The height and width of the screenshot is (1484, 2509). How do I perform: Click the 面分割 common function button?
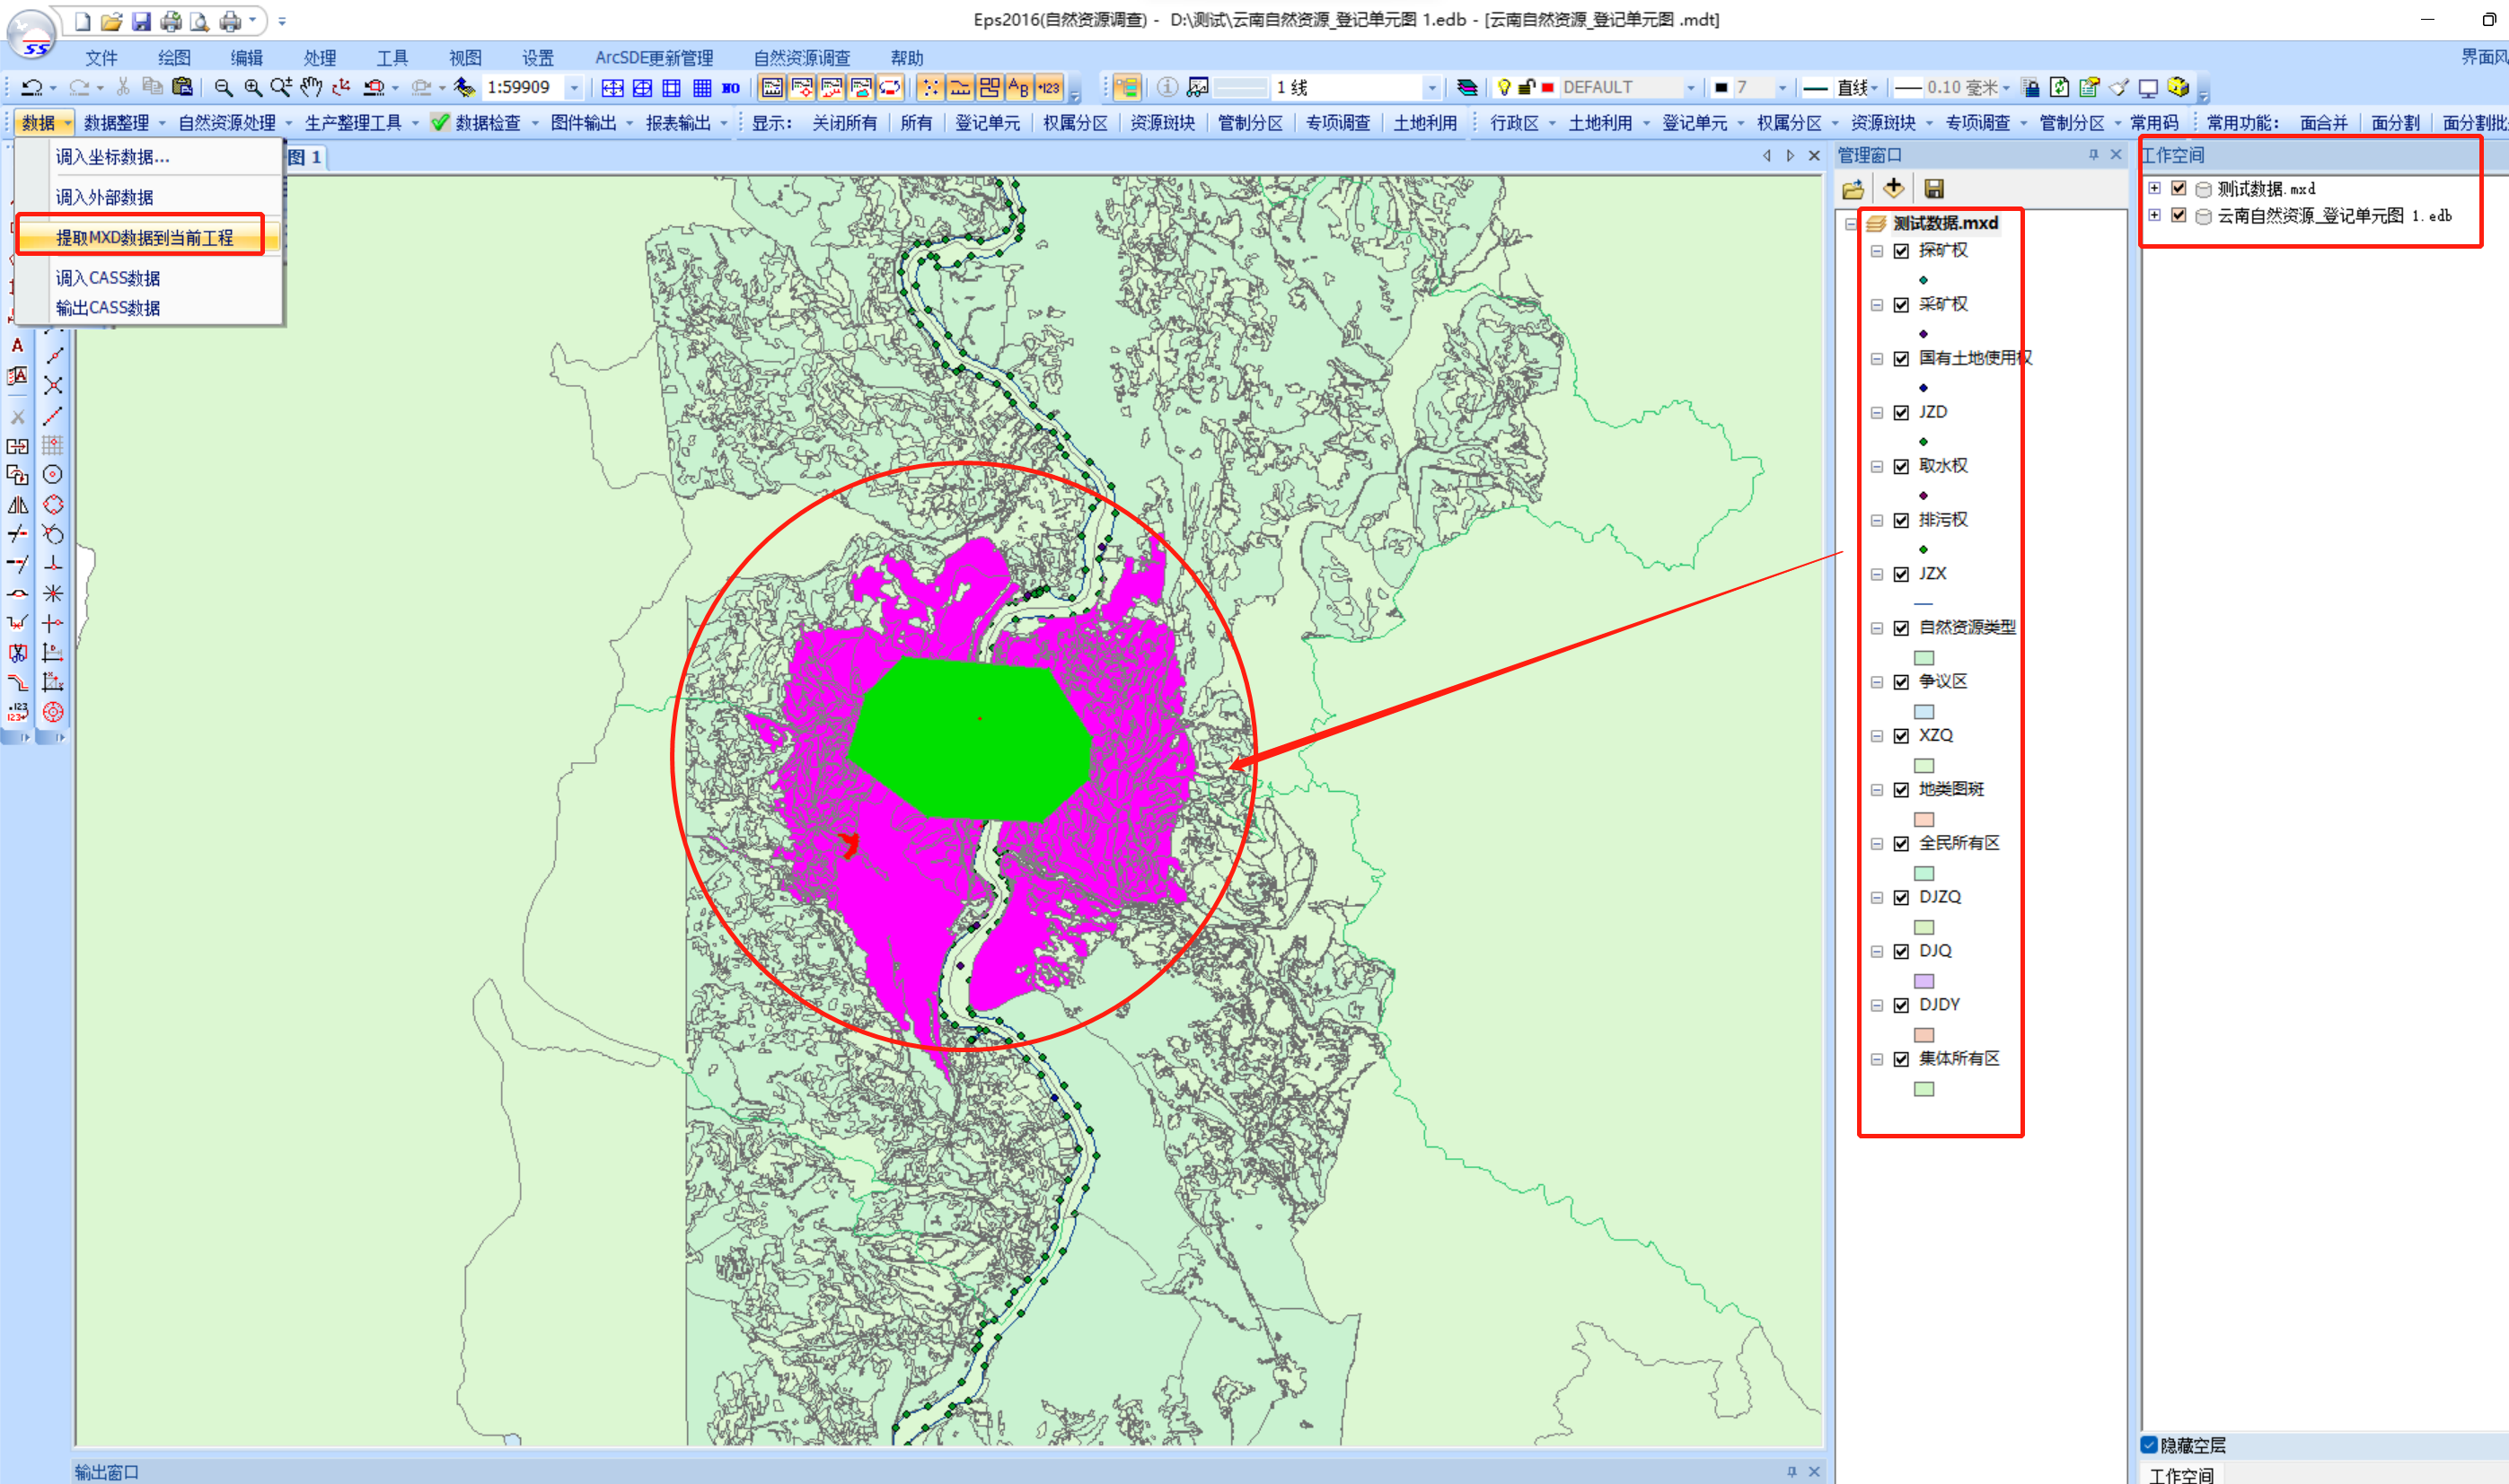tap(2395, 123)
